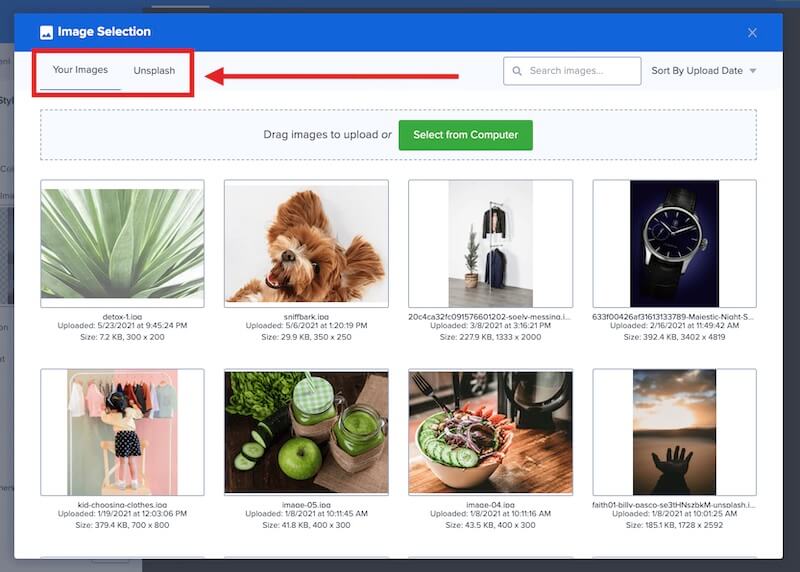Switch to the Your Images tab

[x=80, y=70]
